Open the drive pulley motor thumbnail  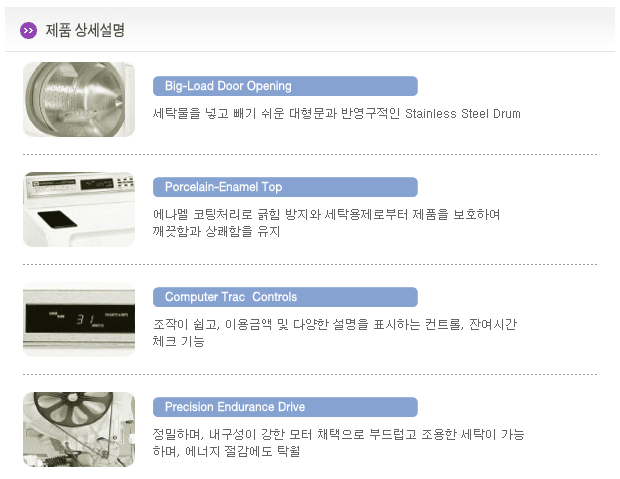(x=79, y=429)
